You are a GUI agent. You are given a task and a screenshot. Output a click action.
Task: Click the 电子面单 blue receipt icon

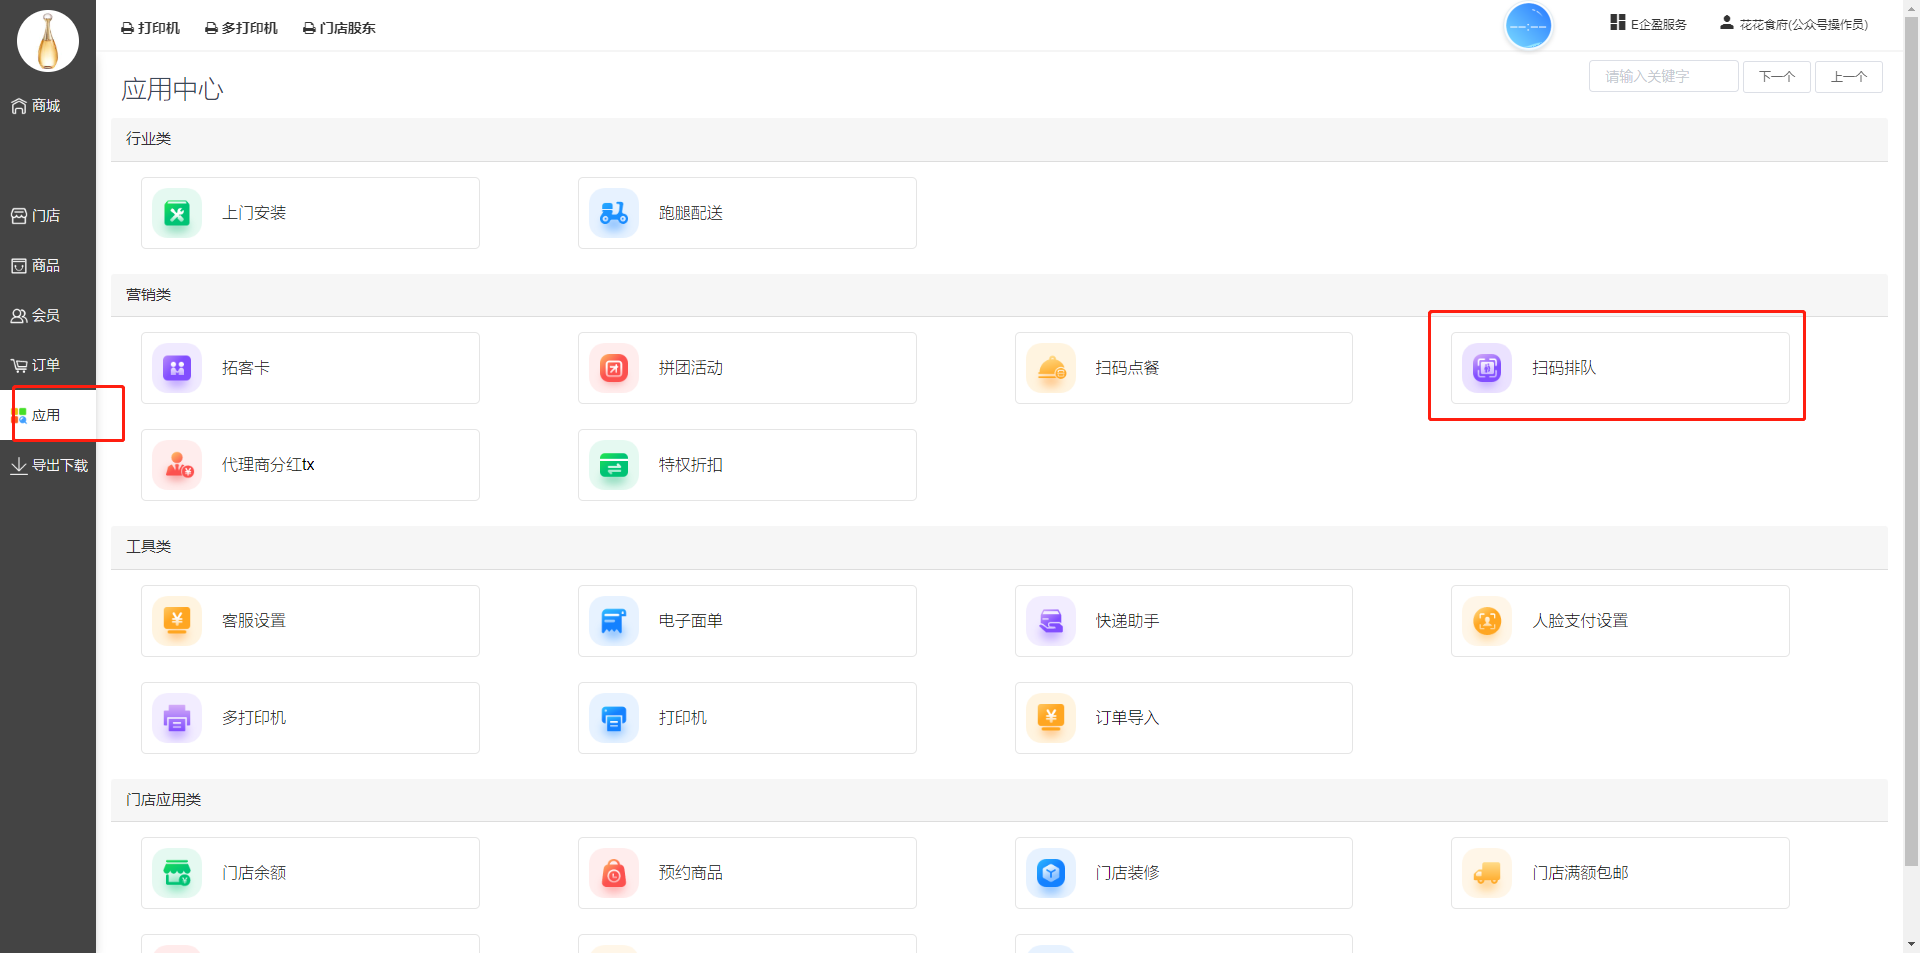point(613,622)
